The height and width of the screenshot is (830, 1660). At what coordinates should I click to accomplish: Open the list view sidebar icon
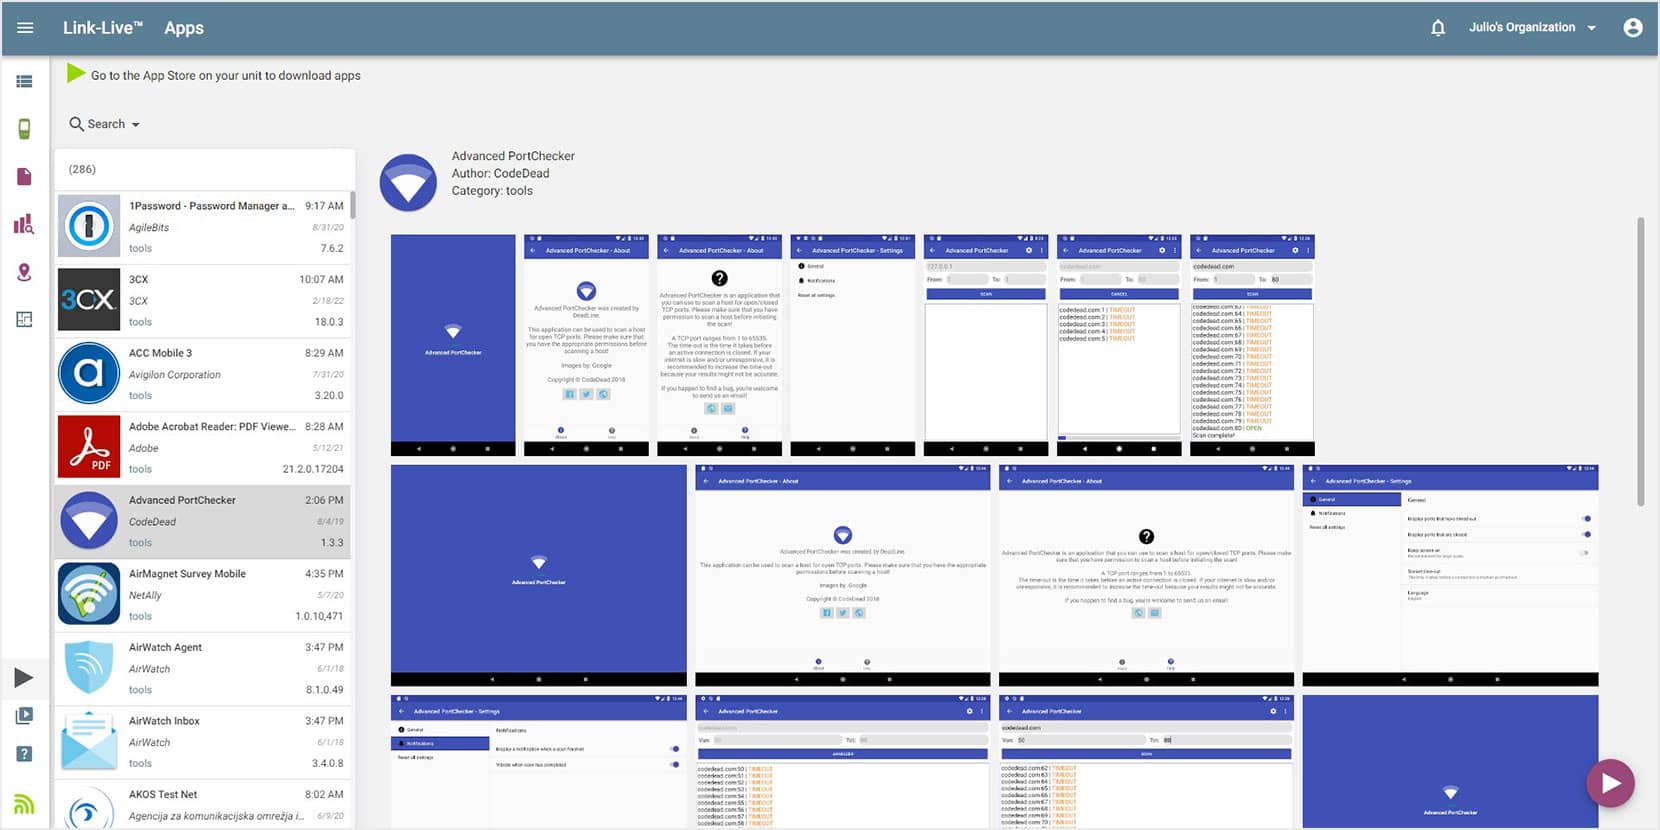click(24, 82)
